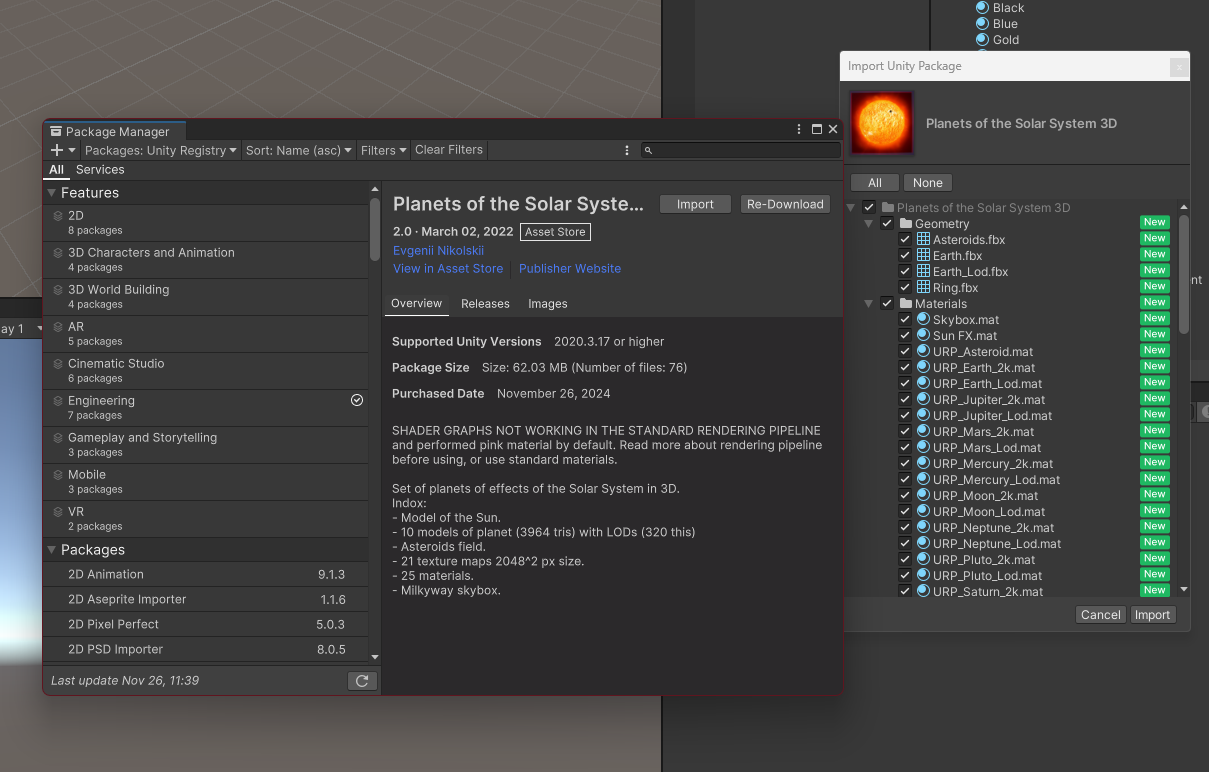The width and height of the screenshot is (1209, 772).
Task: Click the add-package dropdown arrow beside plus
Action: pyautogui.click(x=72, y=150)
